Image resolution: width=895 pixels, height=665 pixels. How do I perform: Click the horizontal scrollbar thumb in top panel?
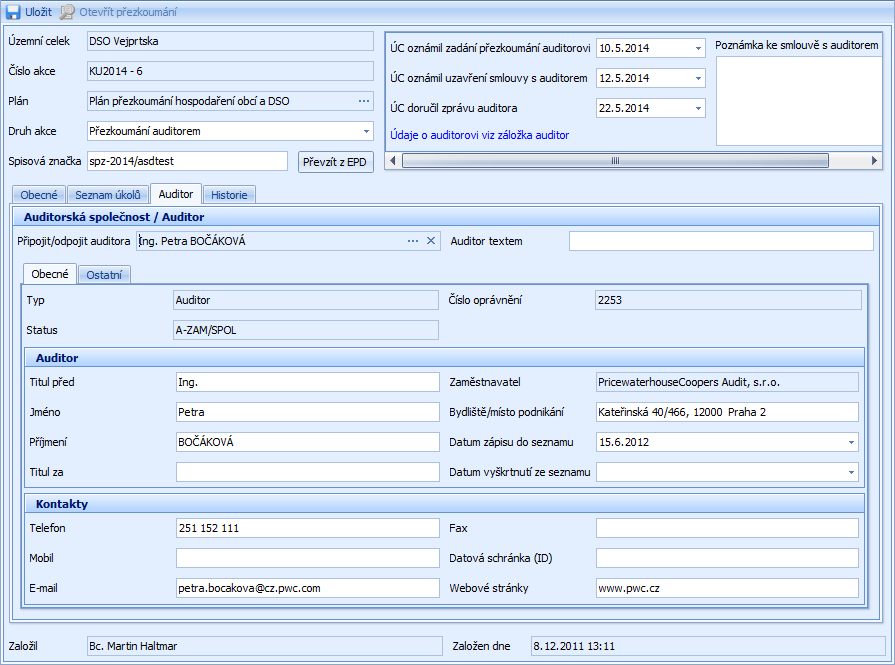[615, 161]
